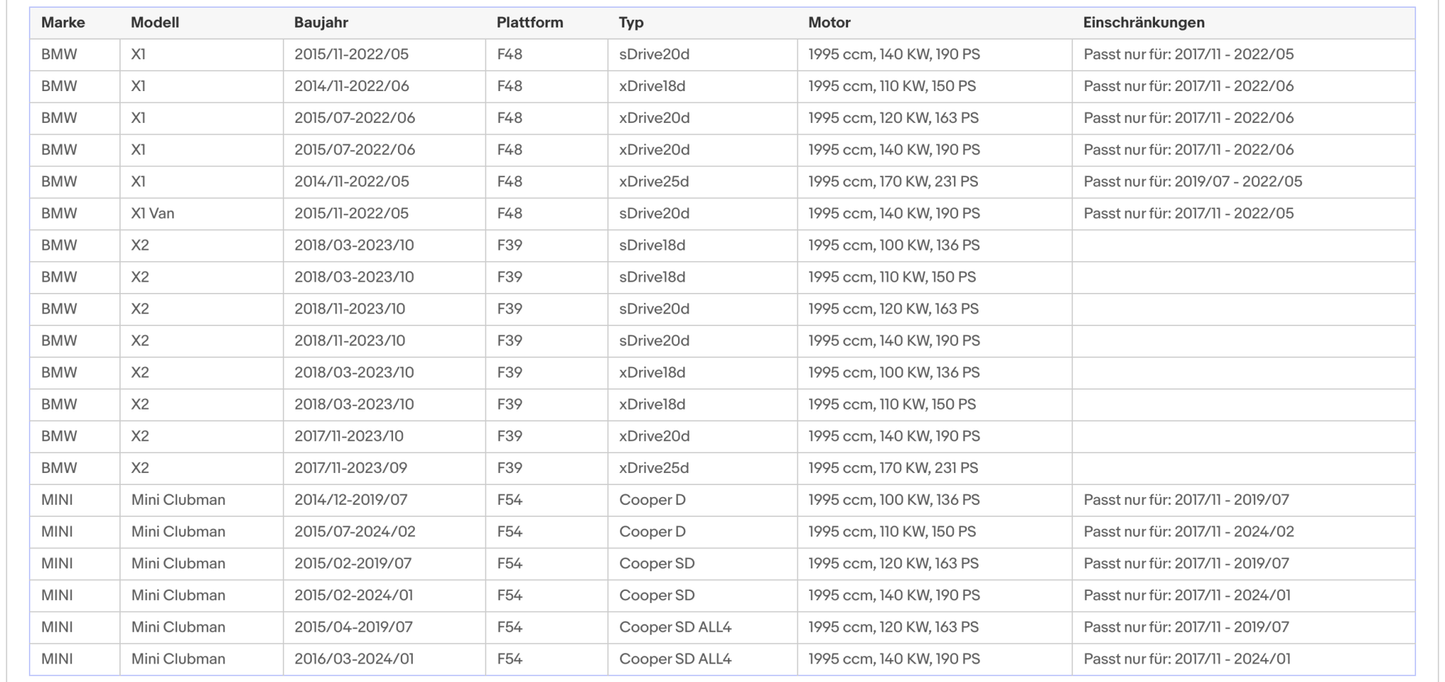The image size is (1445, 682).
Task: Select the Typ column header
Action: (x=631, y=22)
